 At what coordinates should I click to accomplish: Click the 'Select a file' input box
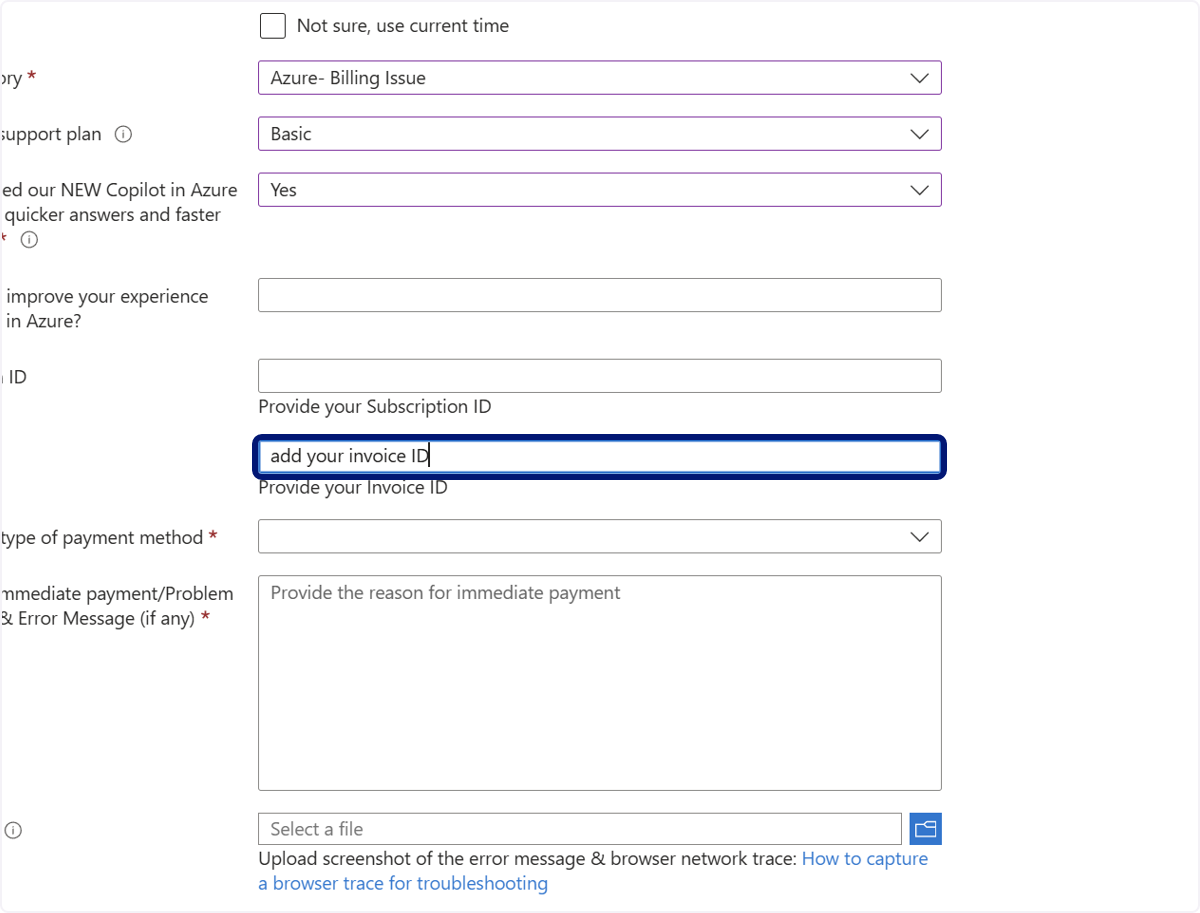[580, 829]
